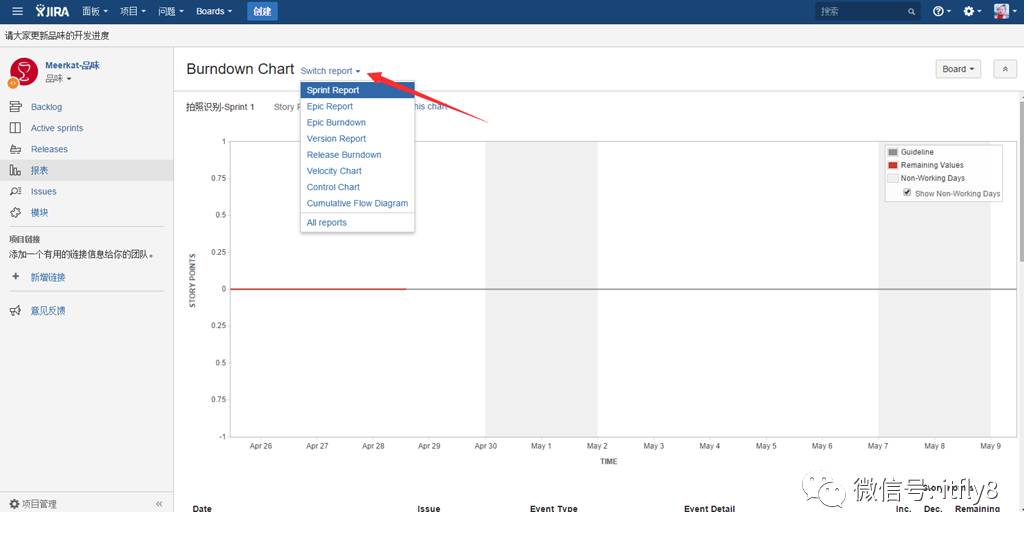Open the Board dropdown button

pyautogui.click(x=958, y=69)
